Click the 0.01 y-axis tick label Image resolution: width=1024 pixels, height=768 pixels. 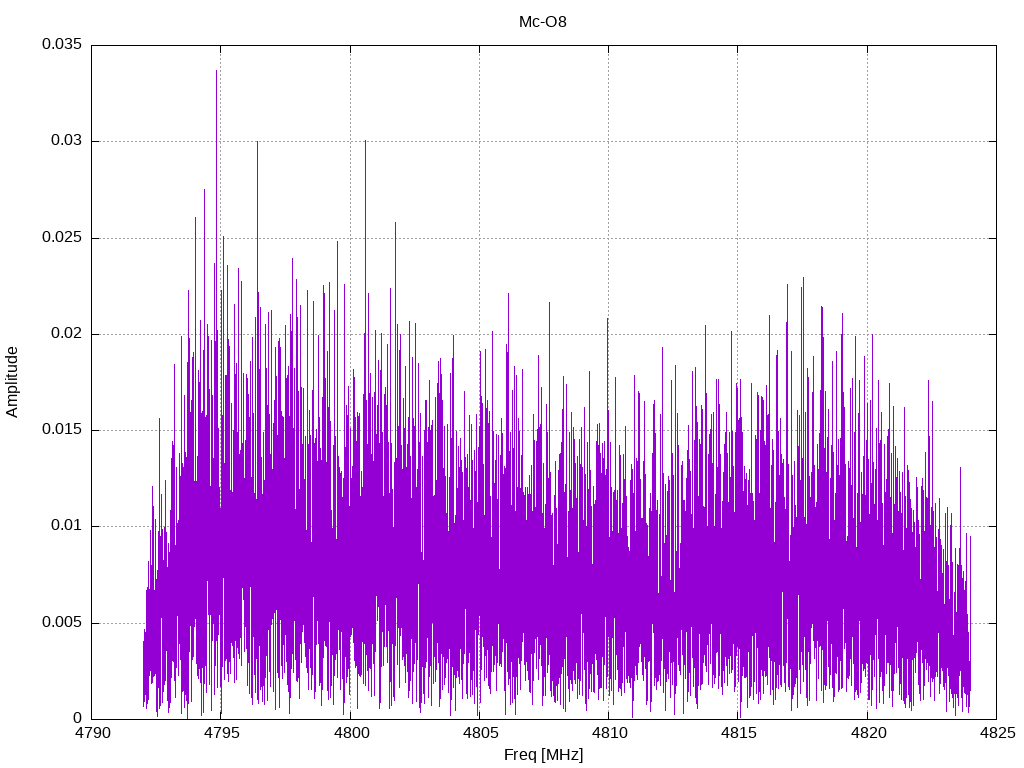pos(67,525)
